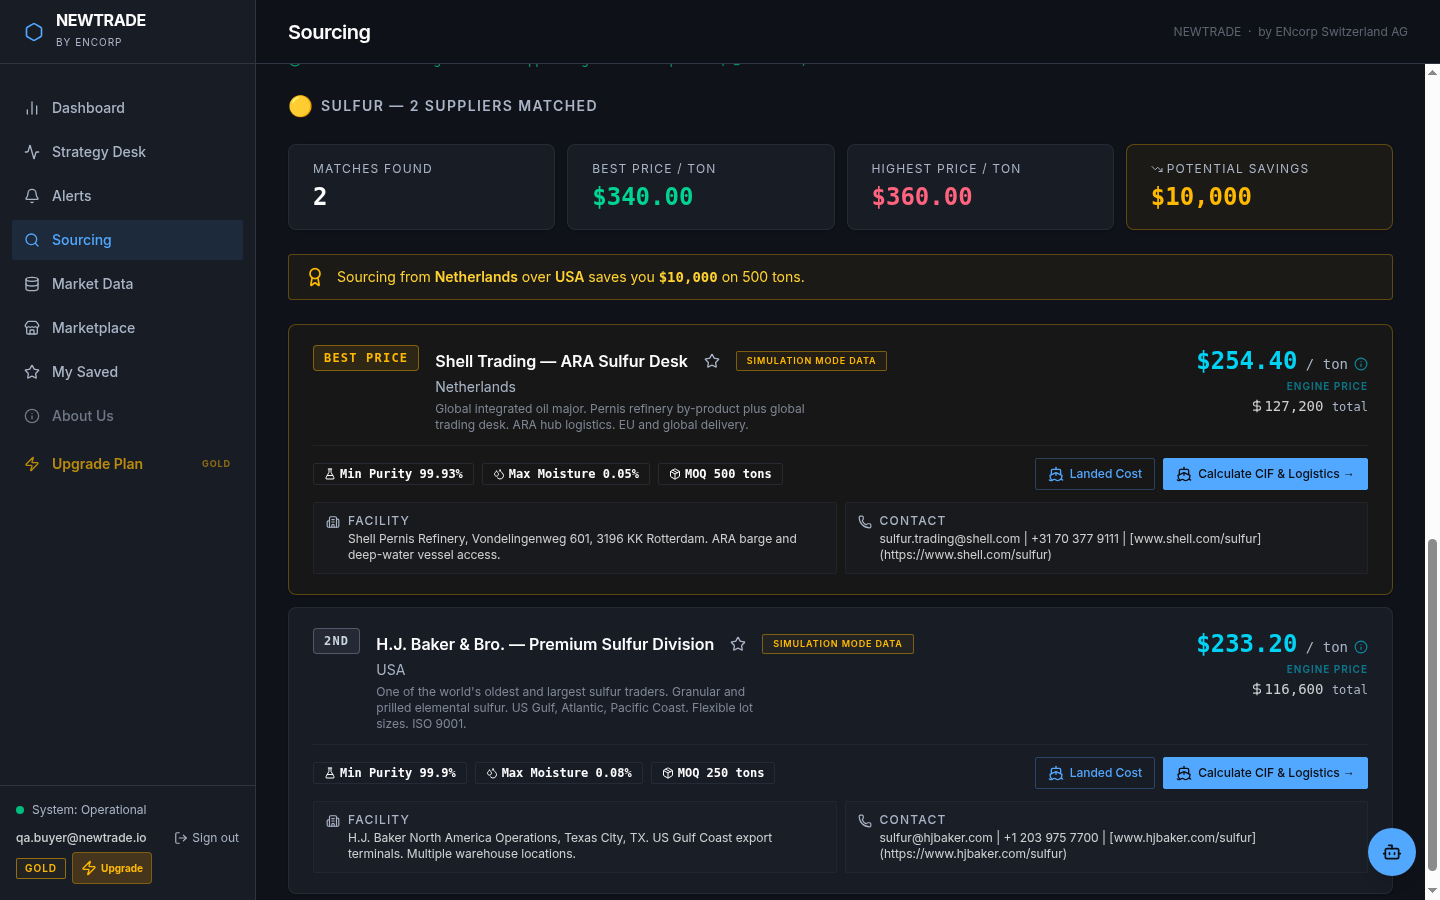
Task: Click the Marketplace store icon
Action: (32, 328)
